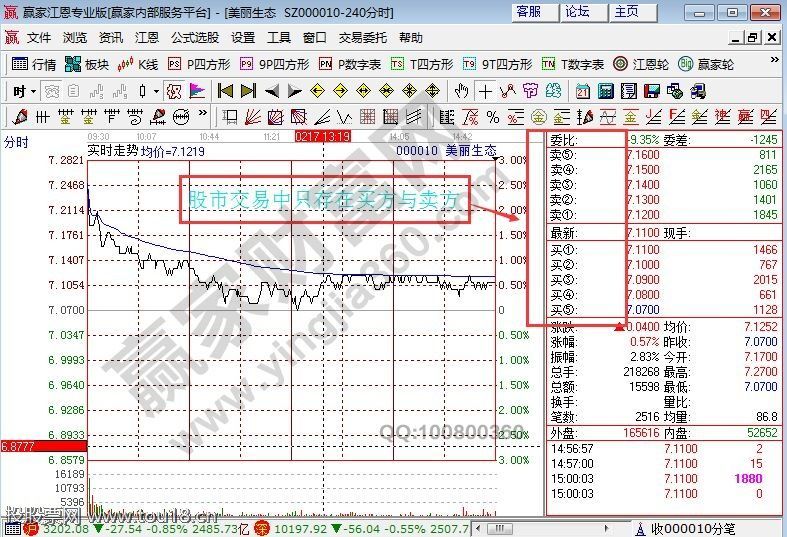Launch the 赢家轮 Big wheel
Viewport: 787px width, 537px height.
pos(706,64)
